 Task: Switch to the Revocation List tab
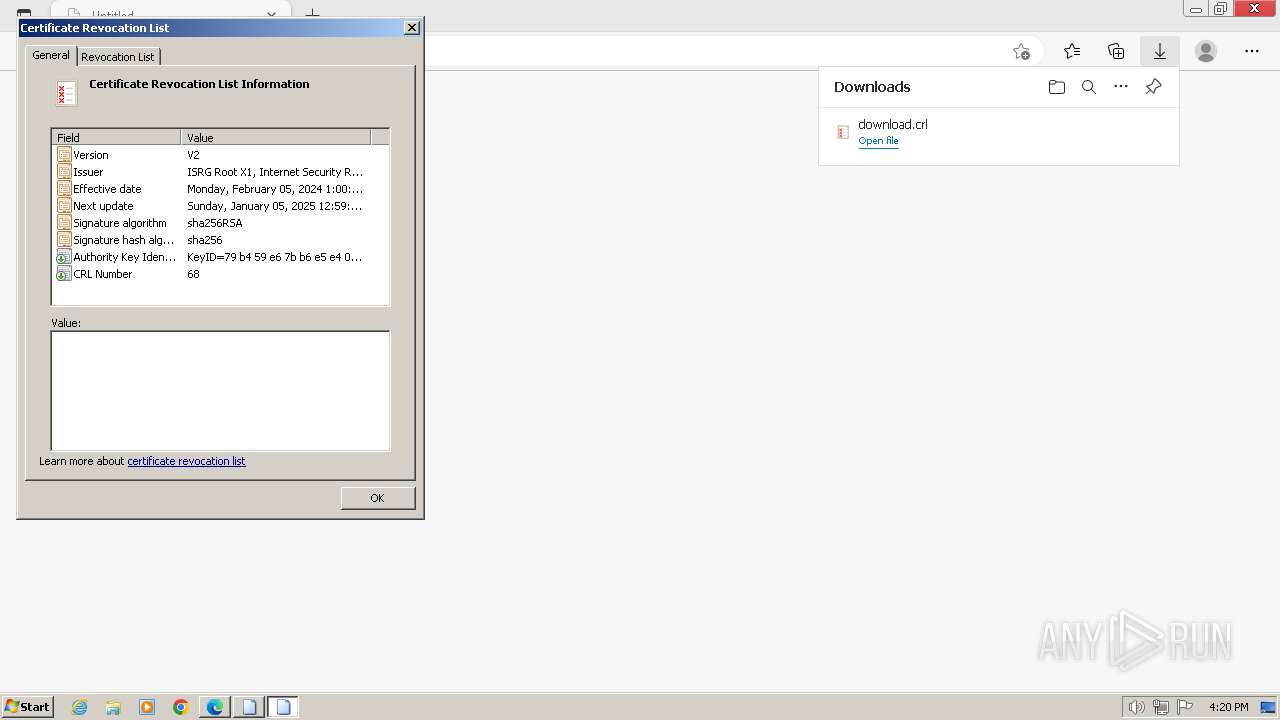(118, 57)
